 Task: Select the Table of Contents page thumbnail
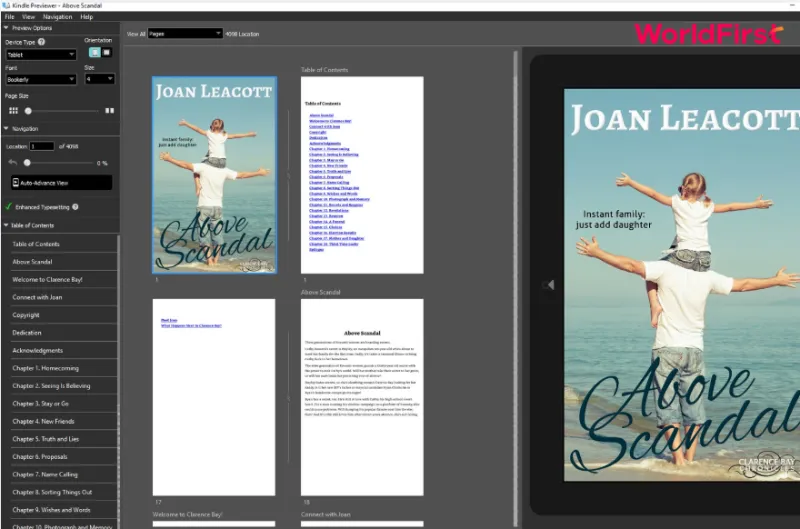pyautogui.click(x=362, y=175)
